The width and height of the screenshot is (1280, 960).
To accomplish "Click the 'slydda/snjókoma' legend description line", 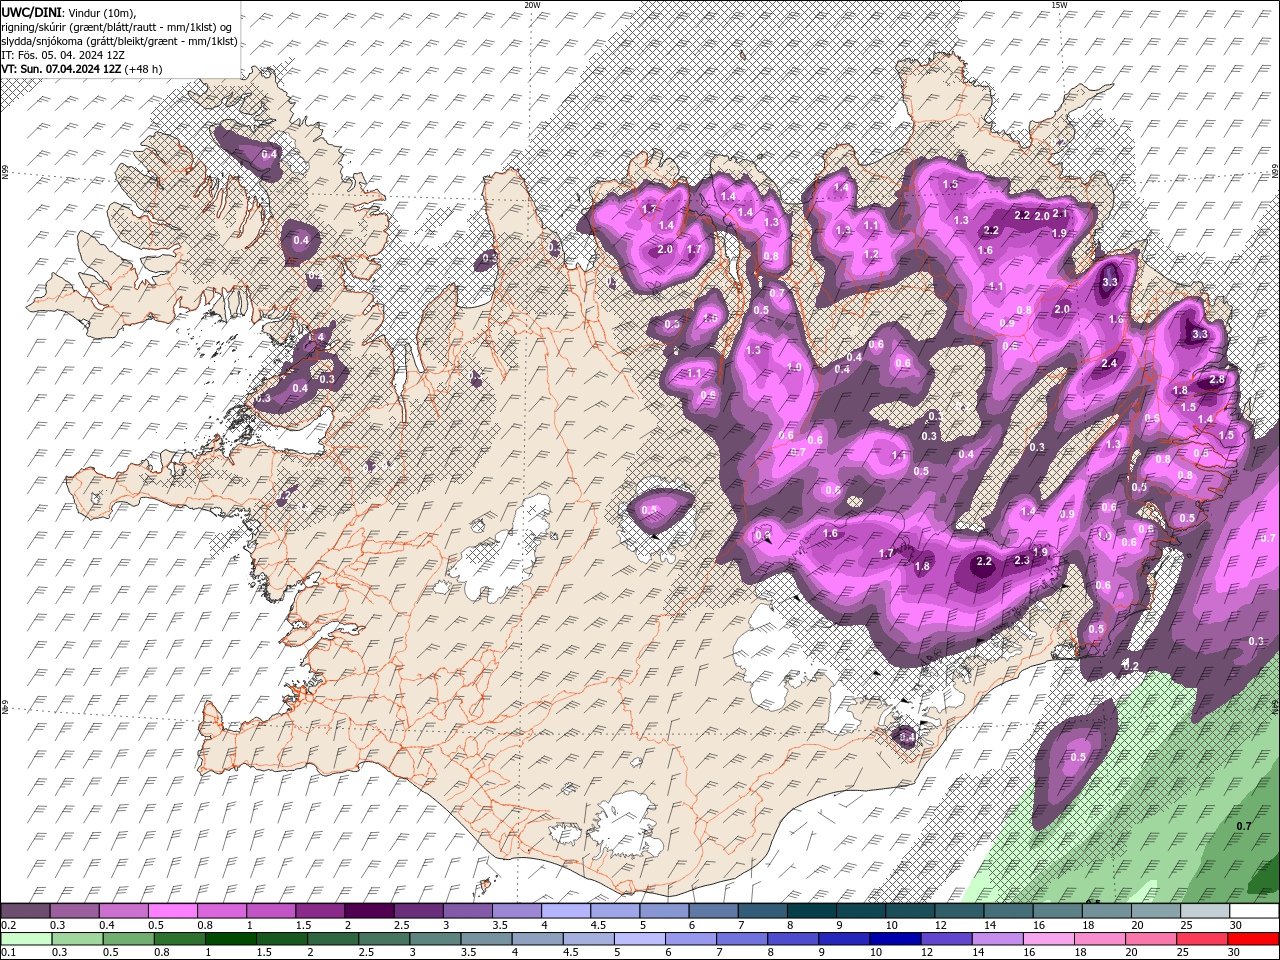I will click(119, 41).
